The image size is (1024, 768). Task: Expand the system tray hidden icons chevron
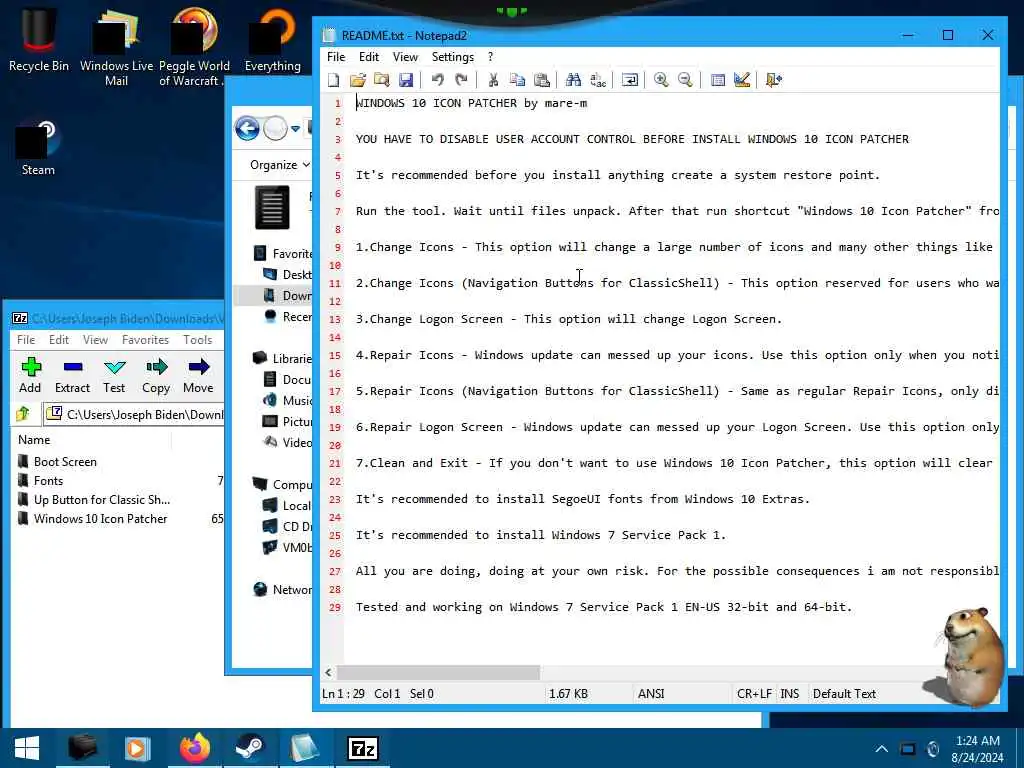[881, 748]
